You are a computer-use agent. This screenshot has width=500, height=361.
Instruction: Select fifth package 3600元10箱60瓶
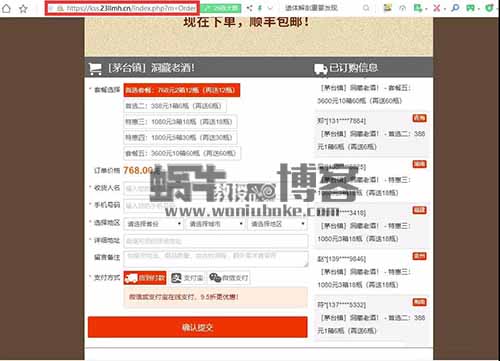click(x=182, y=153)
